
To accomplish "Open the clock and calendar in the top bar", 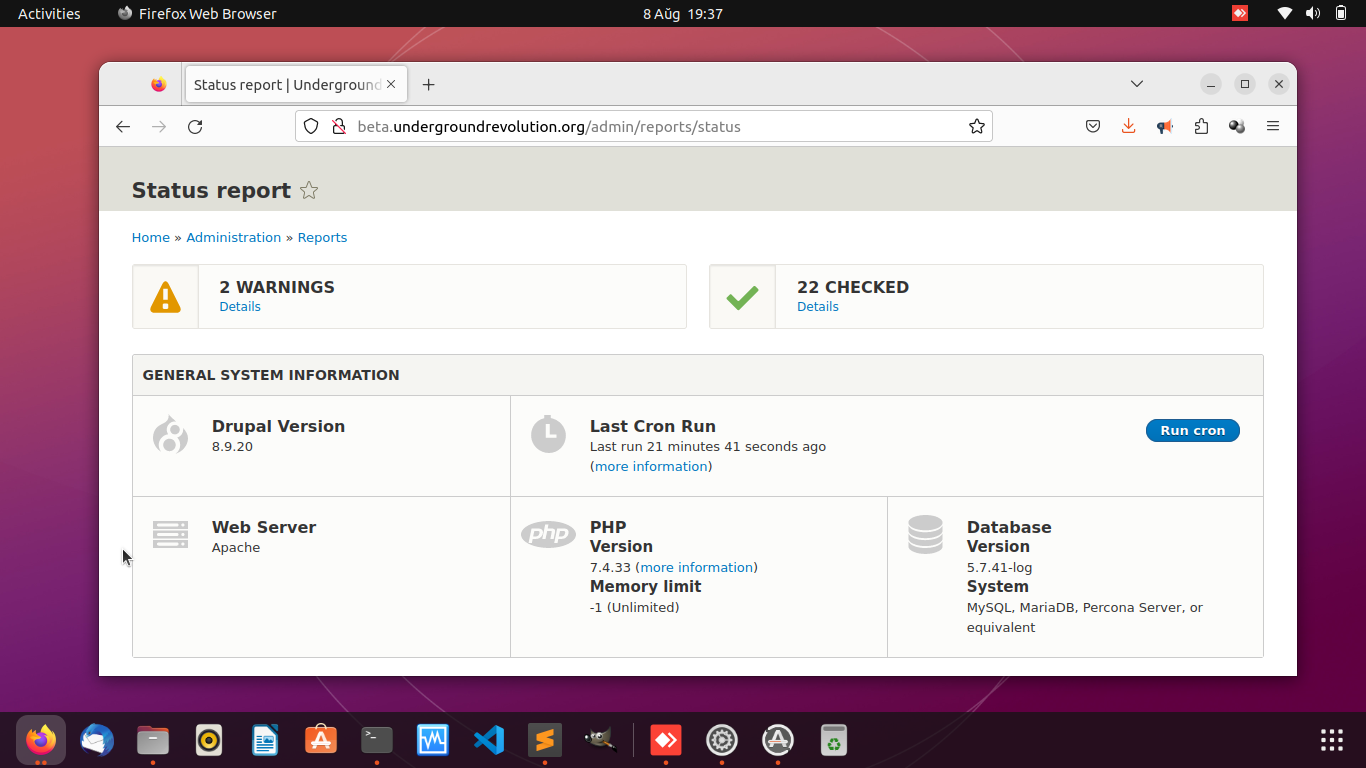I will [x=683, y=14].
